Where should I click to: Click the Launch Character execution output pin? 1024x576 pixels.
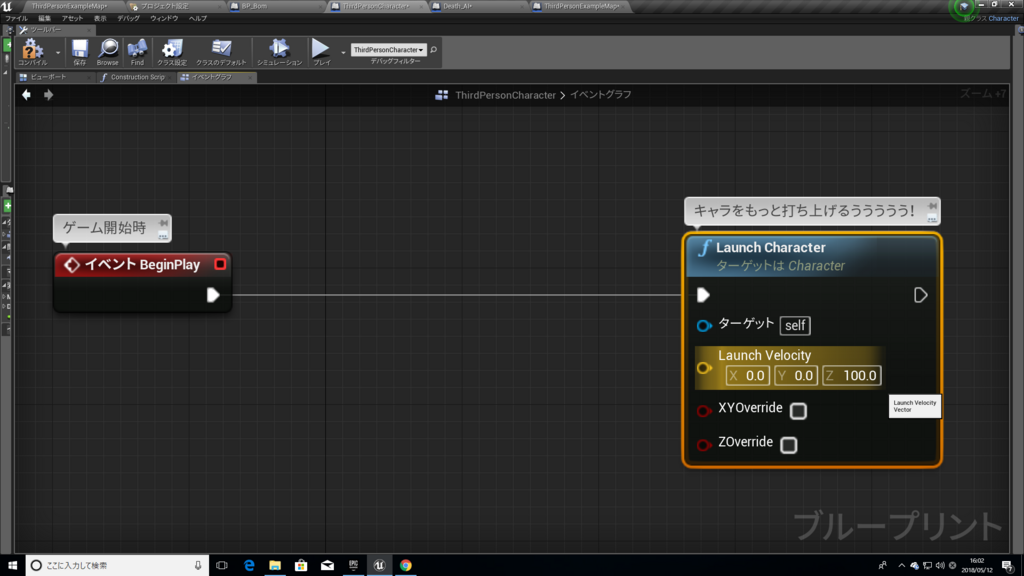coord(920,295)
